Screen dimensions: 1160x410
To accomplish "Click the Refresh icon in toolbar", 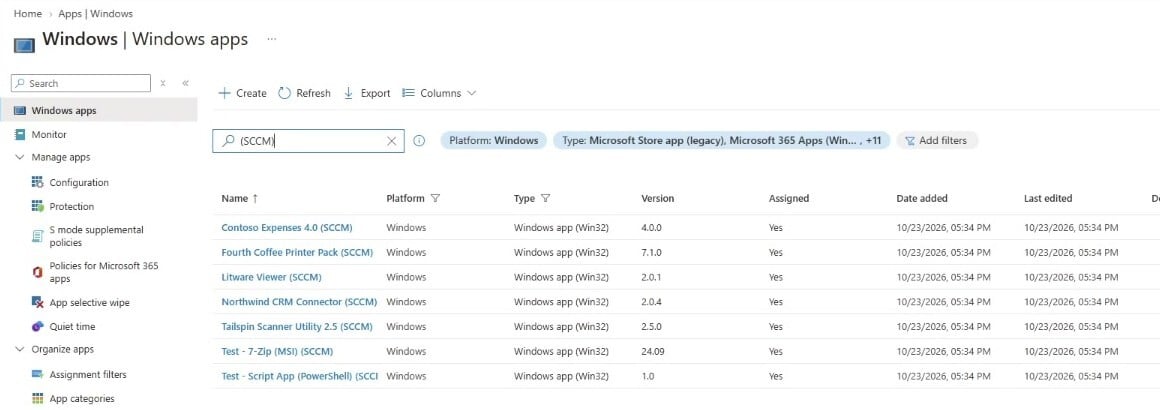I will tap(285, 93).
